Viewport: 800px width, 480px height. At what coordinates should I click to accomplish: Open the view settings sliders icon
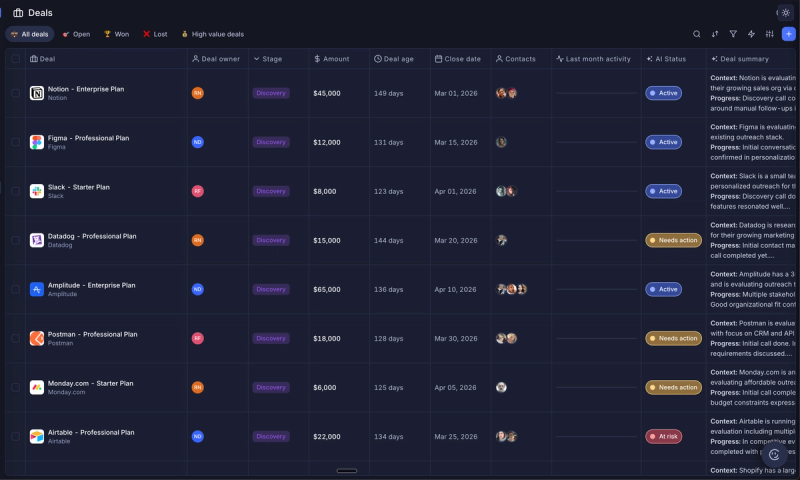pos(770,34)
